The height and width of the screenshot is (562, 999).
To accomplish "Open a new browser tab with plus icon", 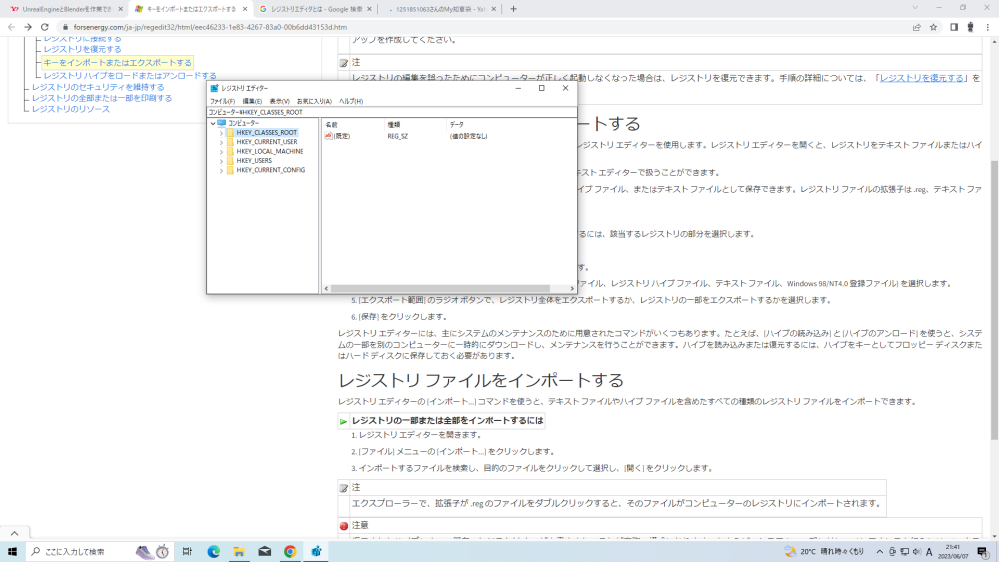I will (x=514, y=9).
